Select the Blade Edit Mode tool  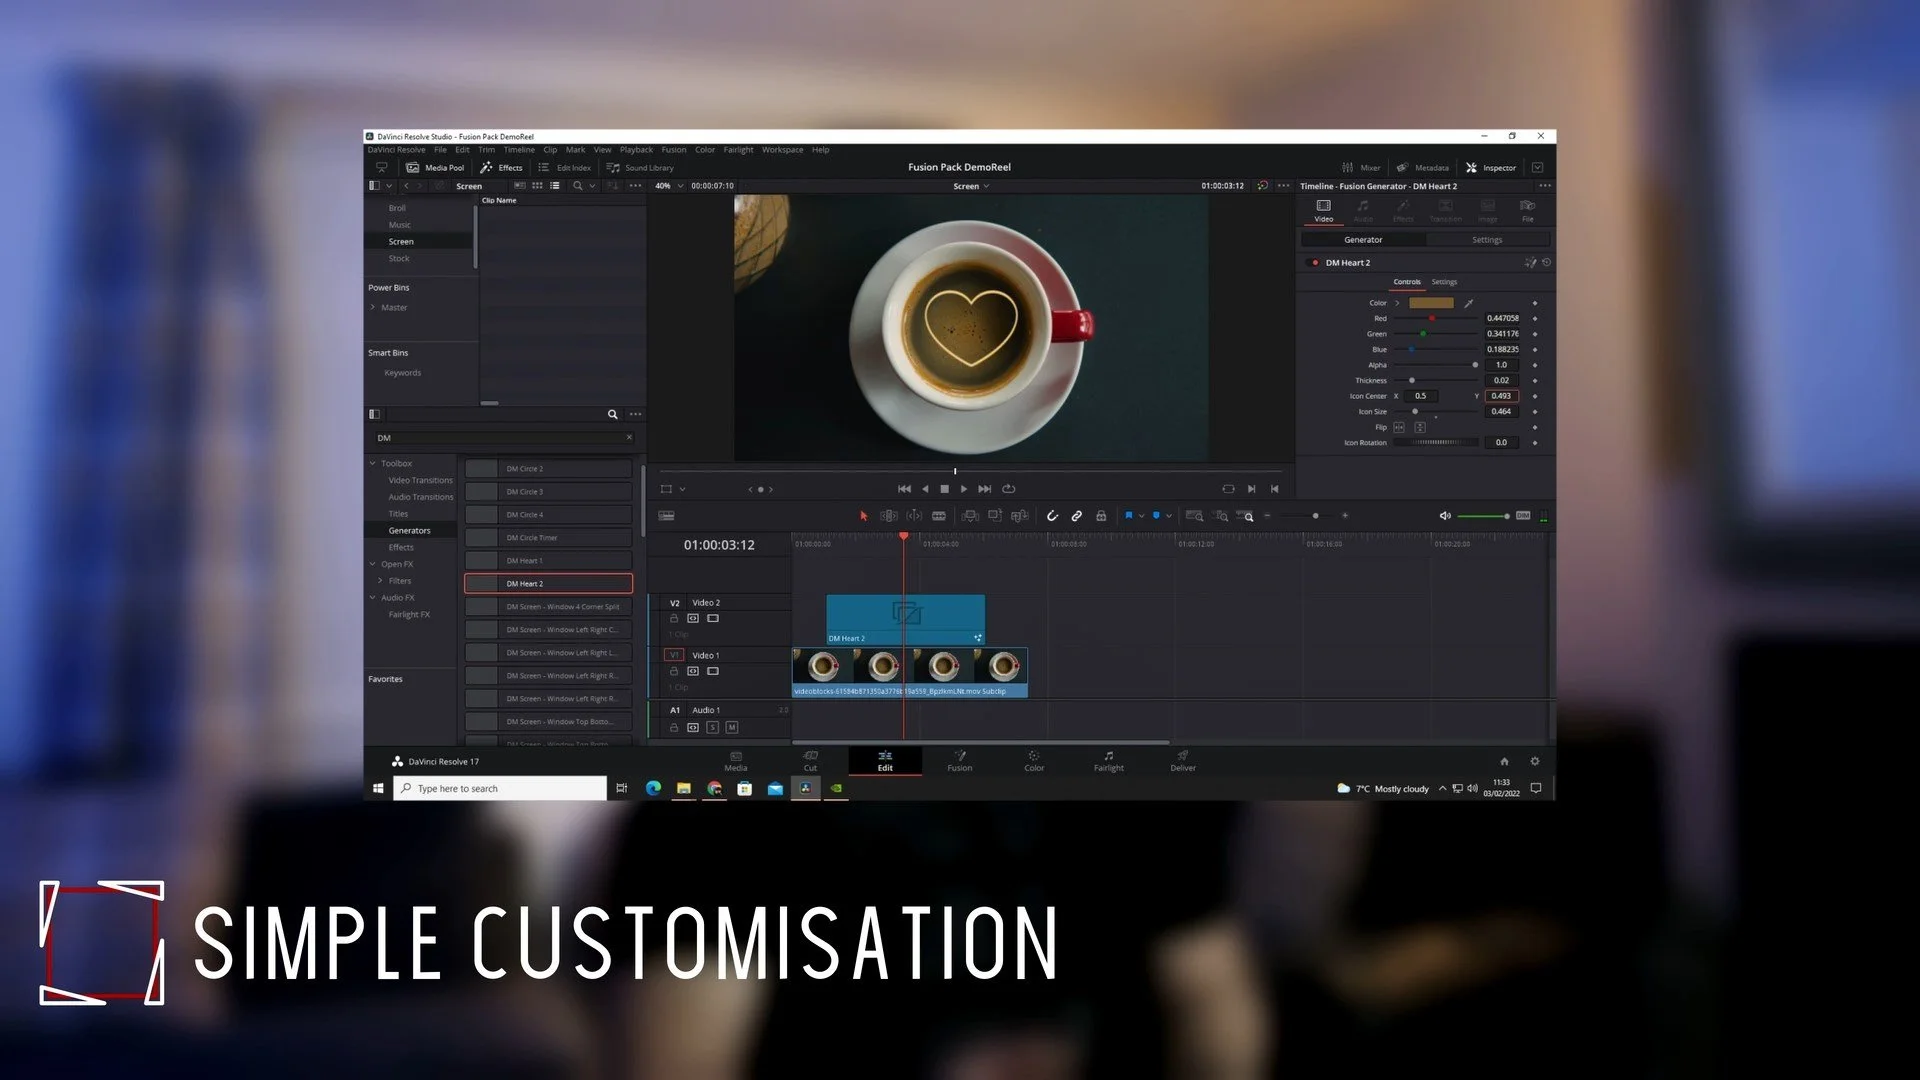pyautogui.click(x=939, y=516)
